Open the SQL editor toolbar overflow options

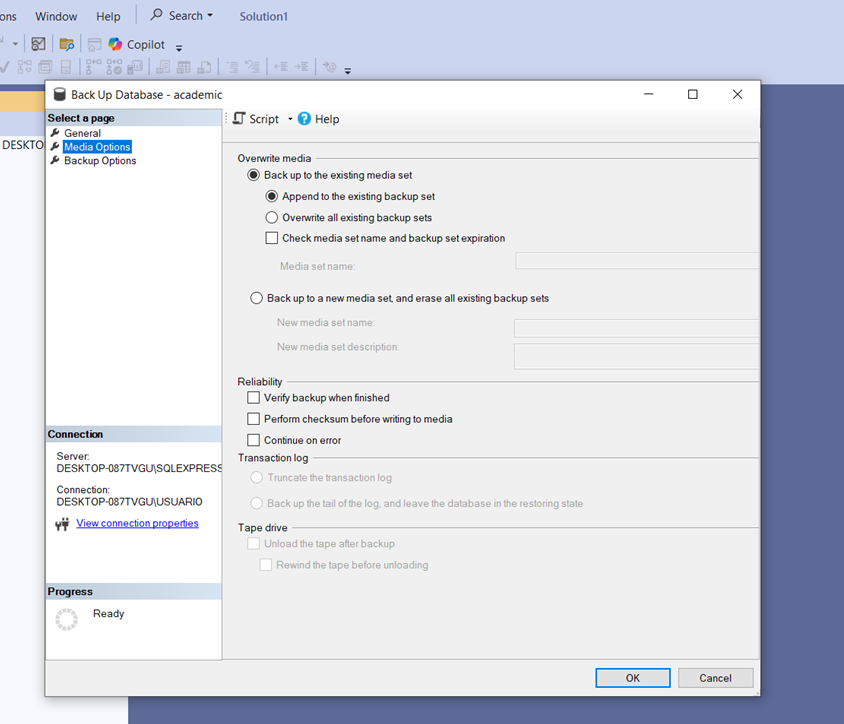coord(348,71)
